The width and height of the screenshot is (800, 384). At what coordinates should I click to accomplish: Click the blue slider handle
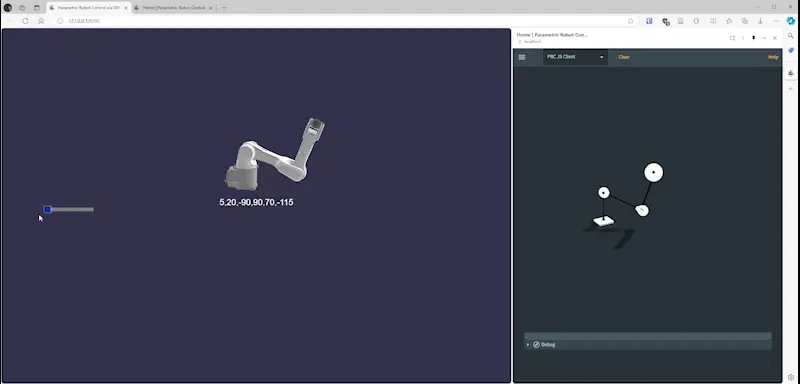[47, 209]
